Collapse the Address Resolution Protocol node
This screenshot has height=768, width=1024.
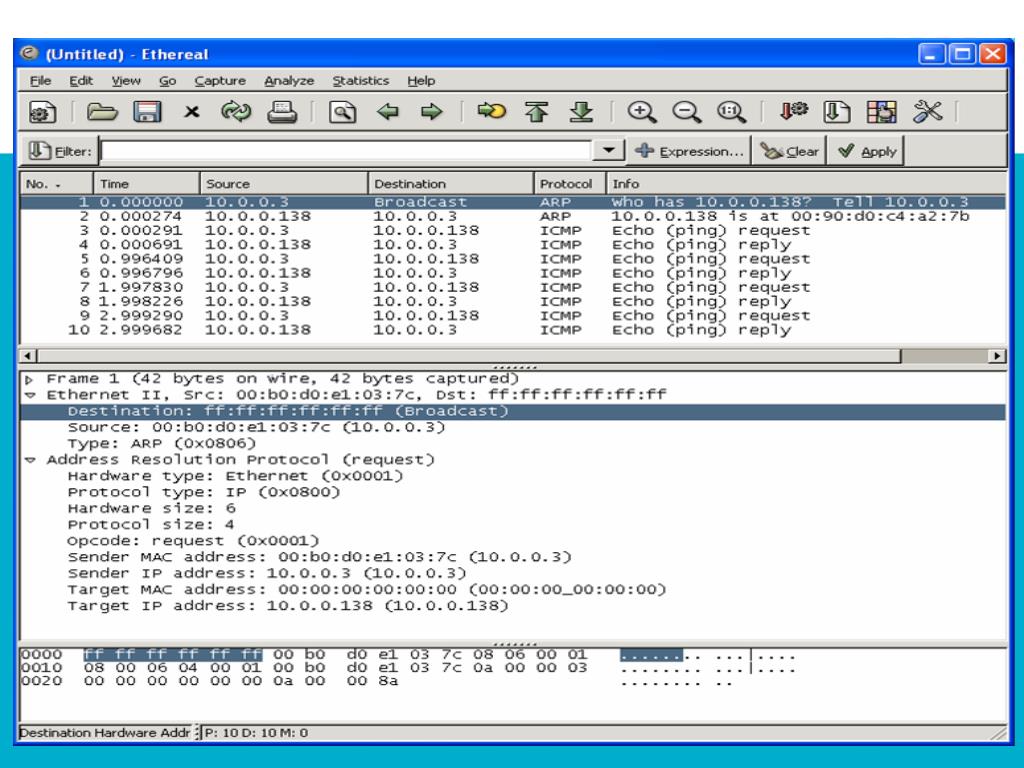(29, 460)
